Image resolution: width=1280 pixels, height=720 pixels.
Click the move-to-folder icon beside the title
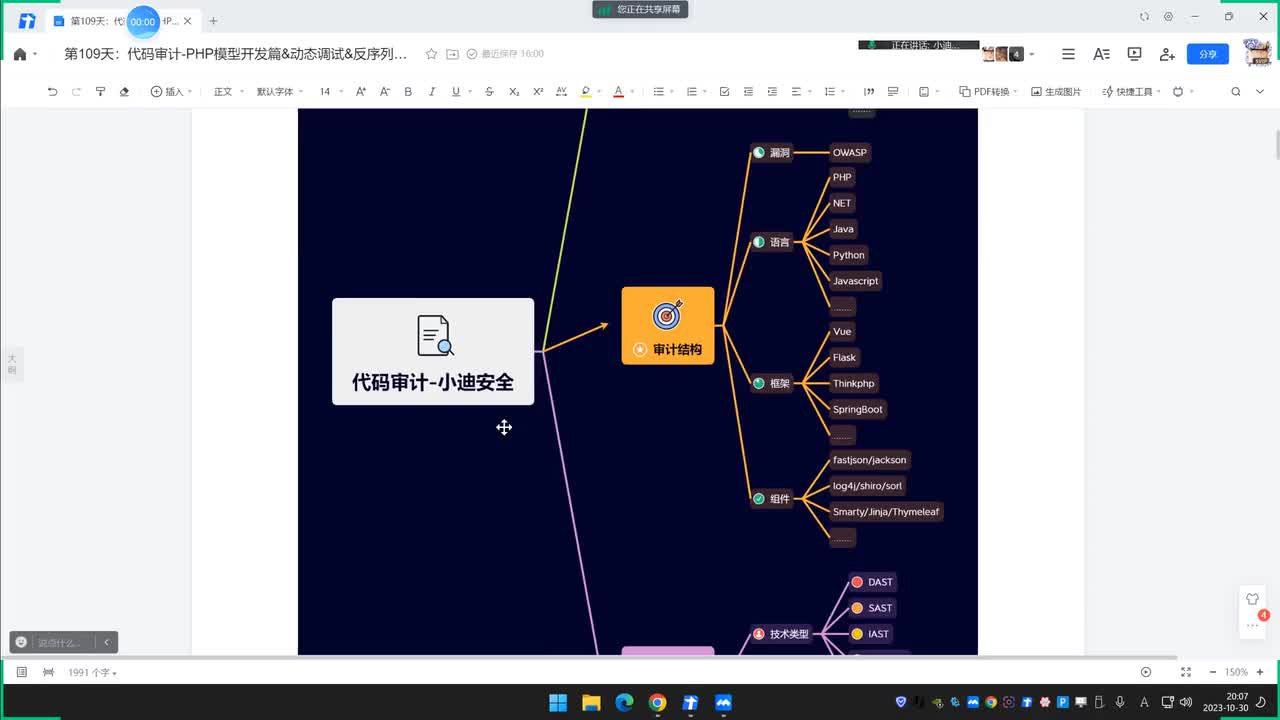[x=452, y=54]
